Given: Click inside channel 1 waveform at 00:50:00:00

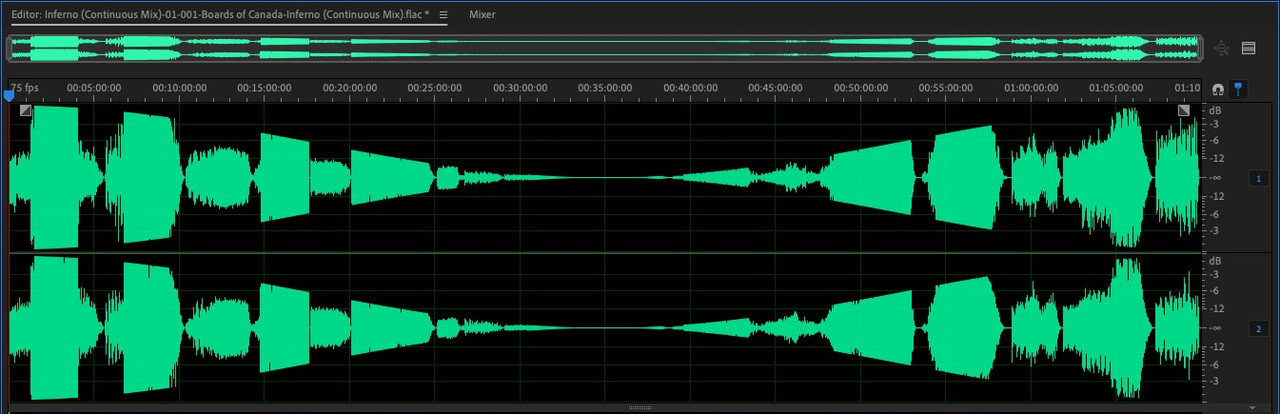Looking at the screenshot, I should [x=859, y=177].
